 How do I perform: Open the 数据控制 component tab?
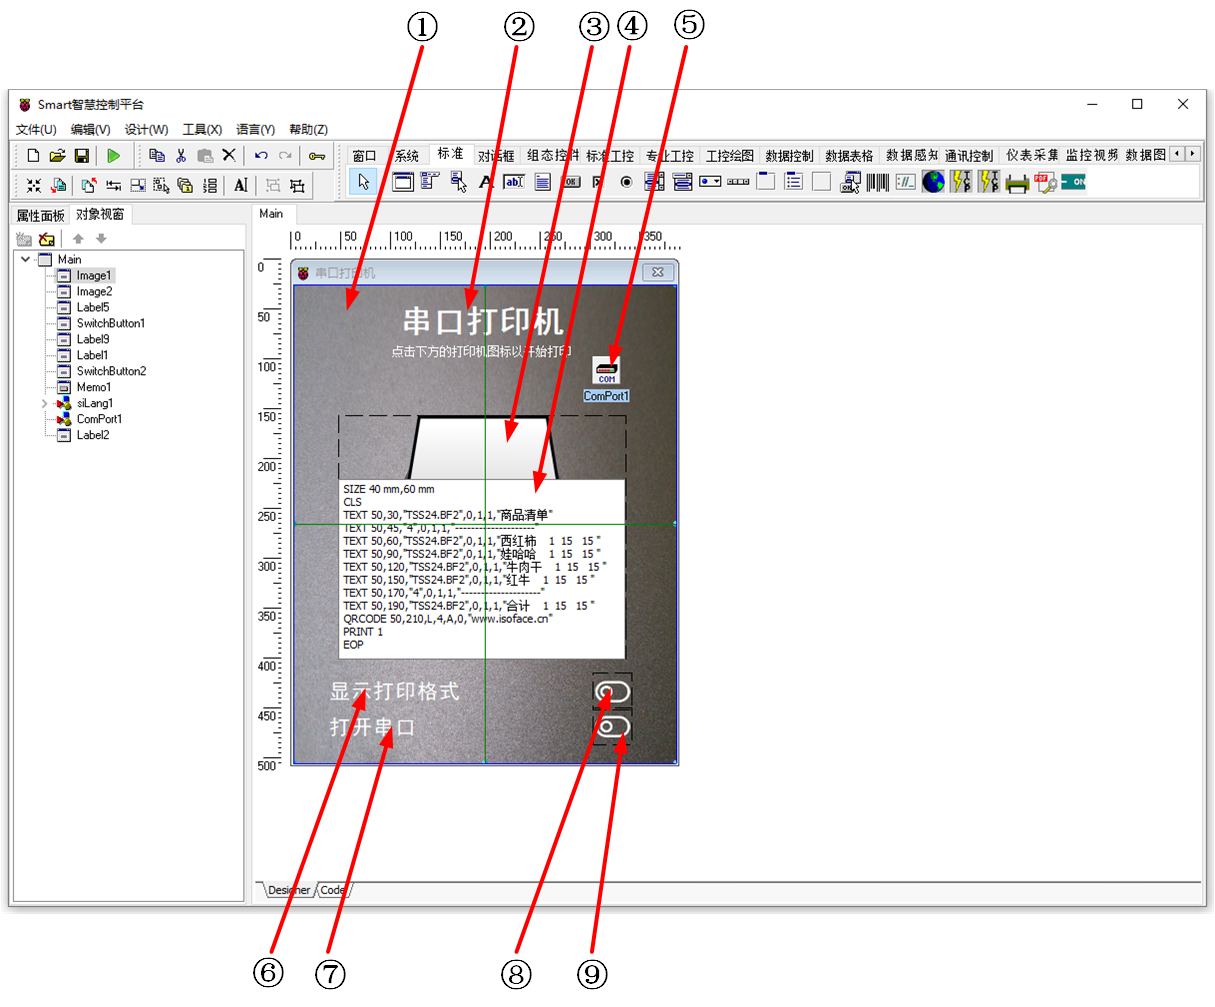pyautogui.click(x=789, y=156)
